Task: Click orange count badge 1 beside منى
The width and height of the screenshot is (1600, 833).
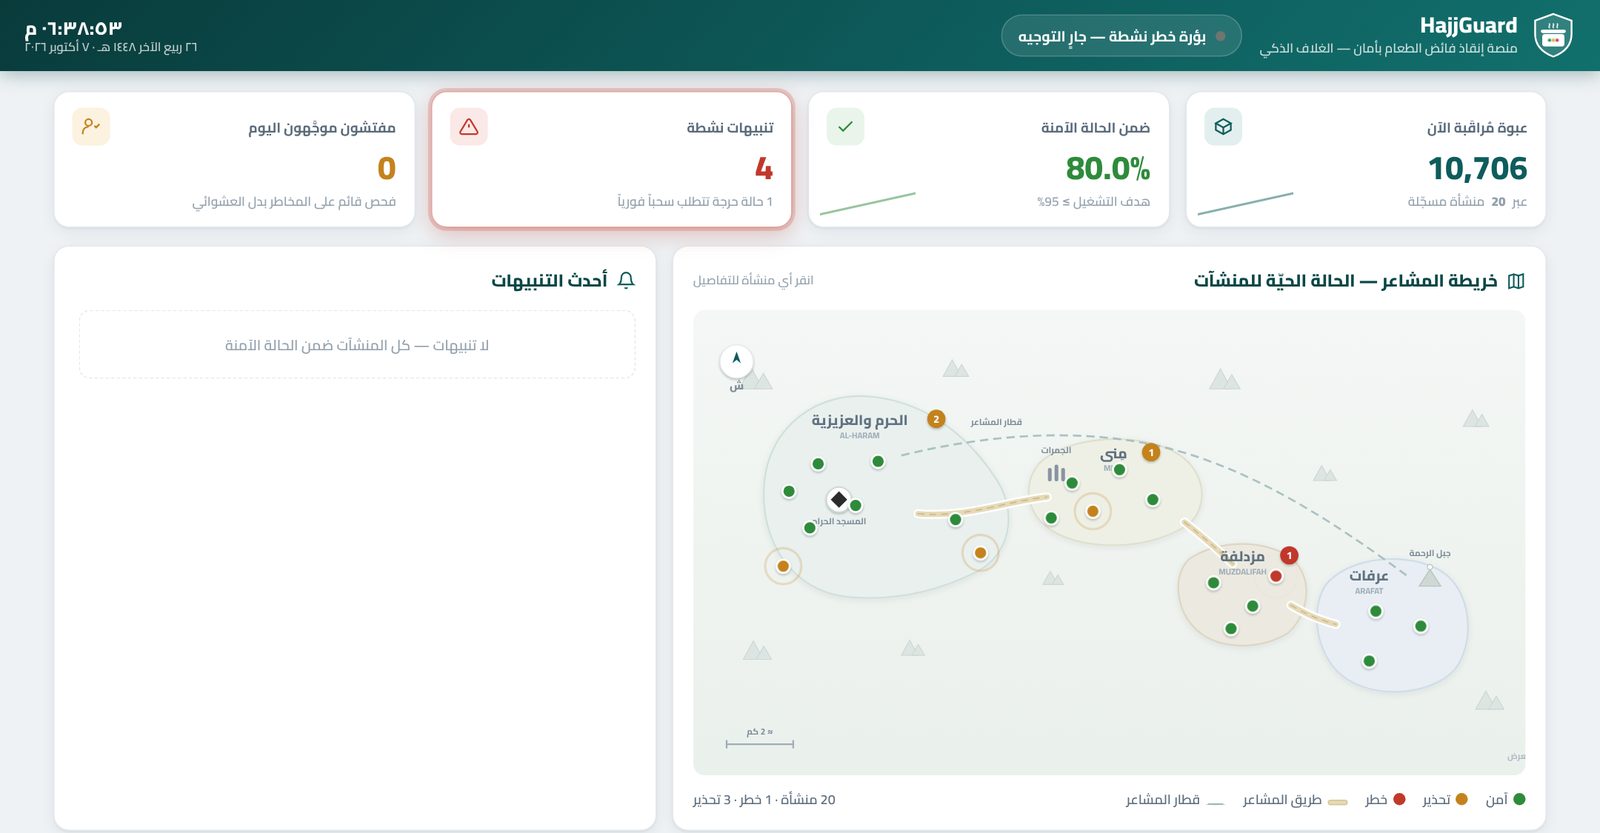Action: [x=1151, y=452]
